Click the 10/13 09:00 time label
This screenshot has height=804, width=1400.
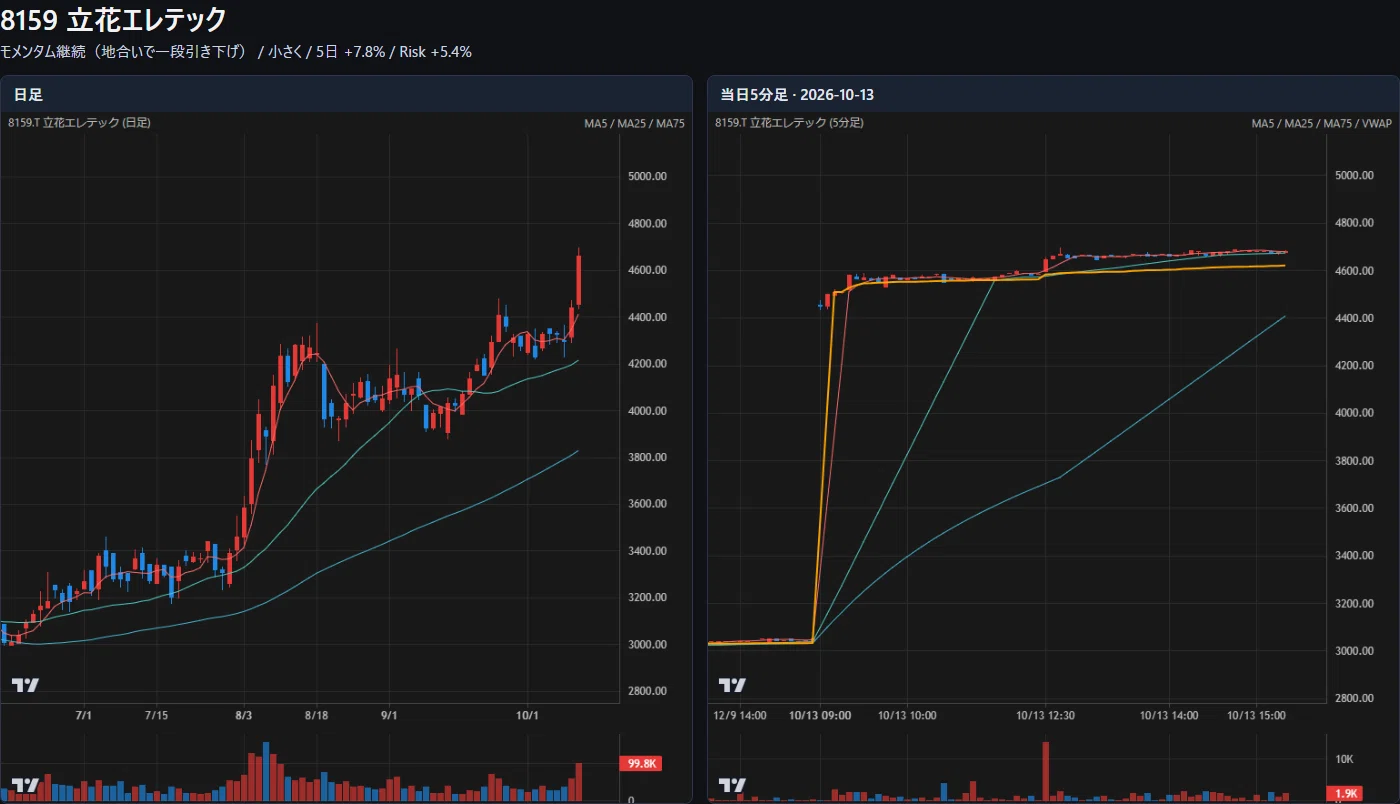pos(820,716)
